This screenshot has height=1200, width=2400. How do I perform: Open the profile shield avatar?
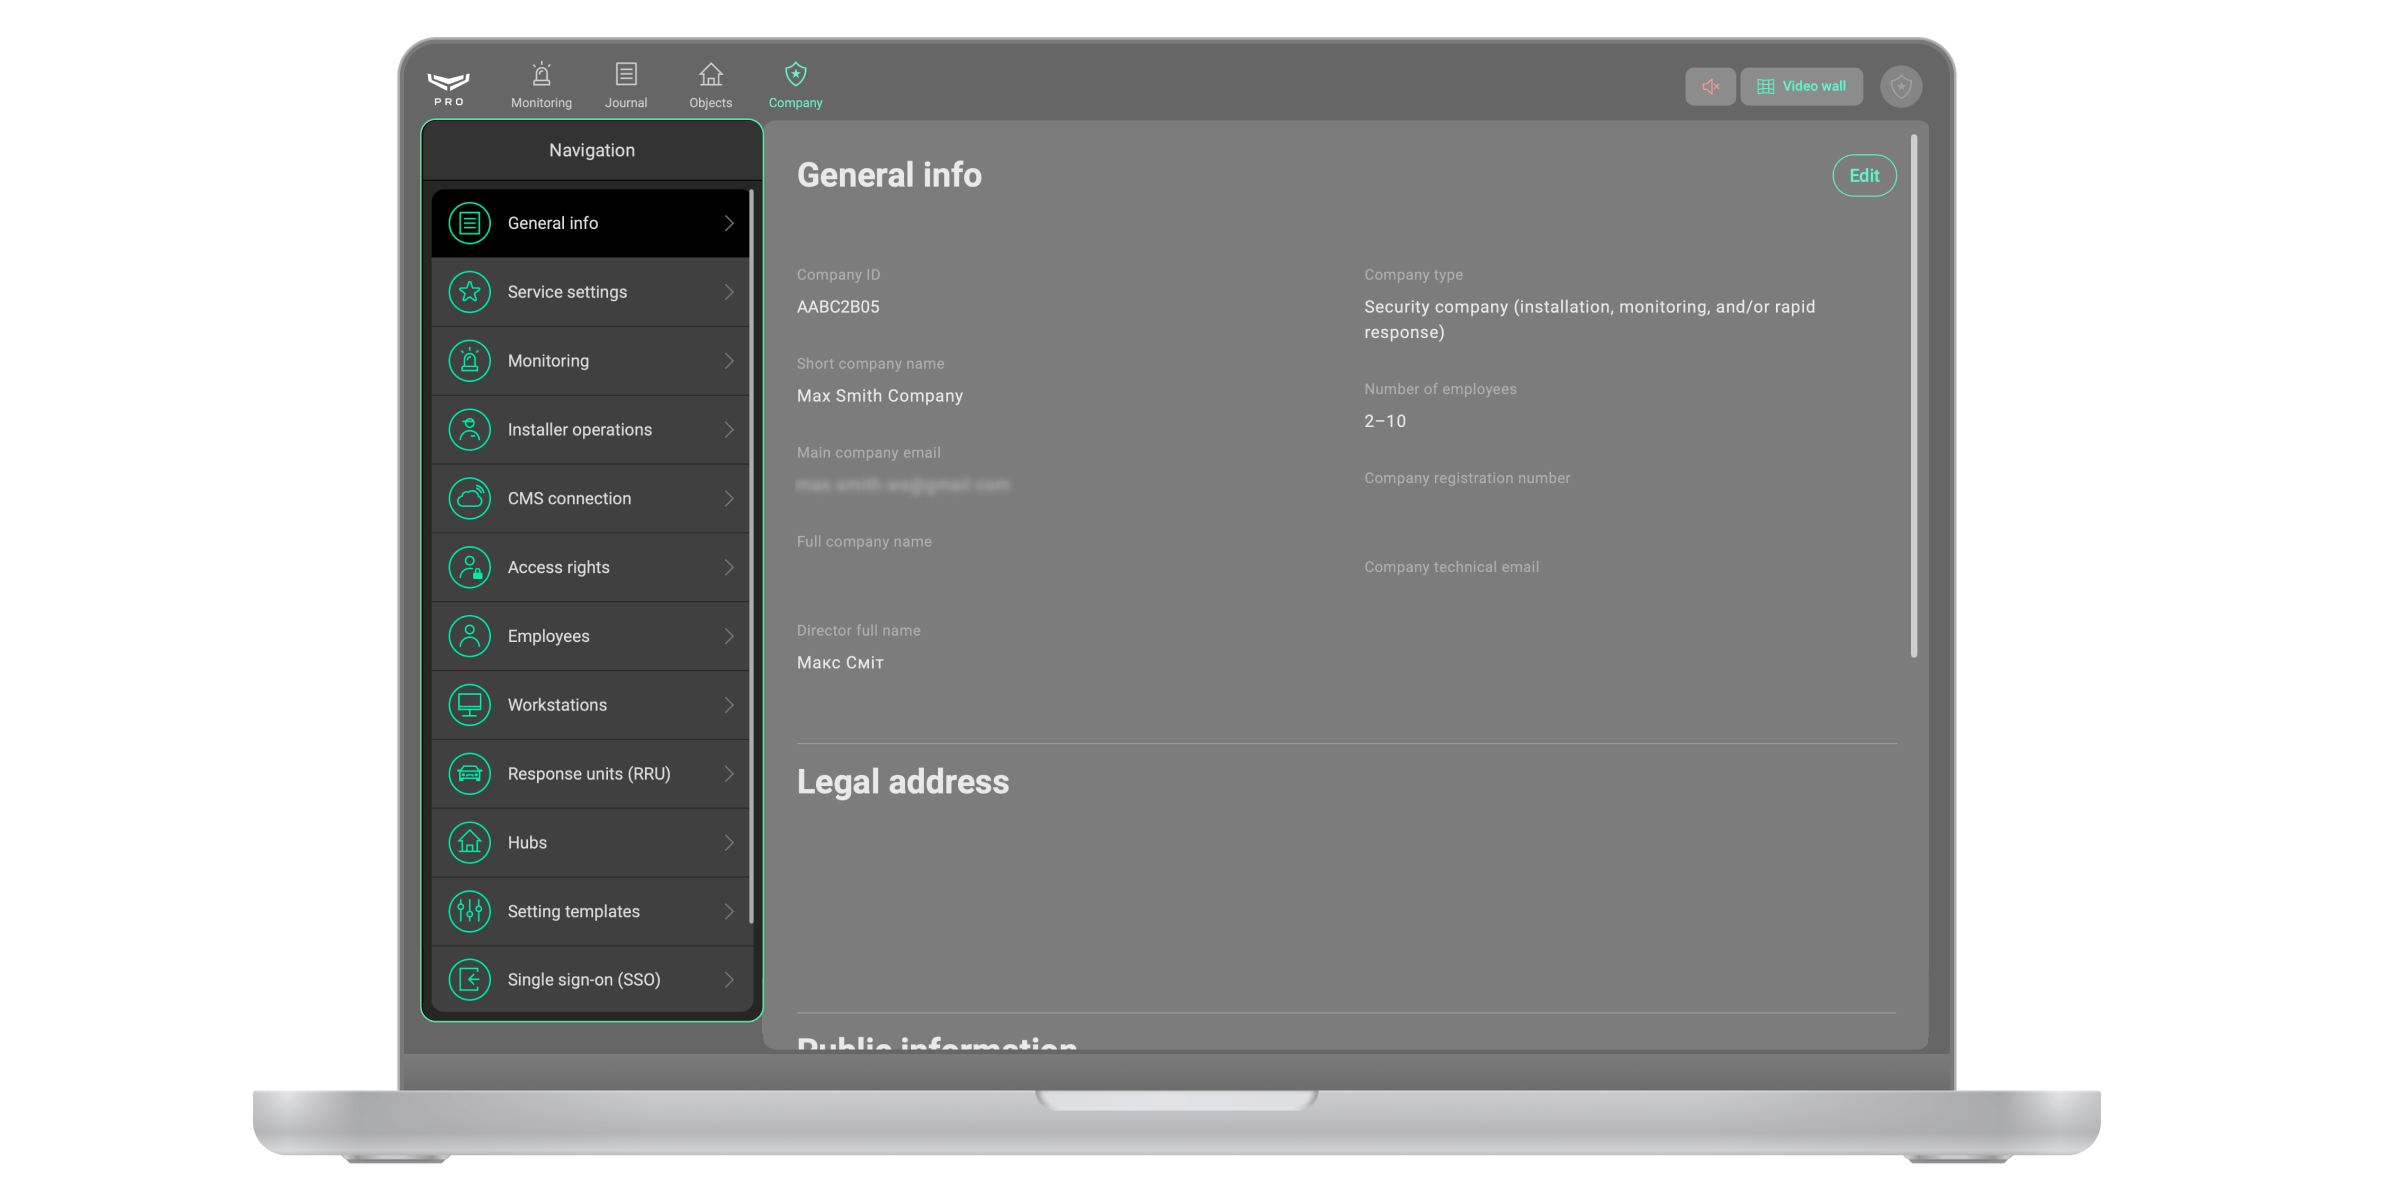coord(1901,87)
